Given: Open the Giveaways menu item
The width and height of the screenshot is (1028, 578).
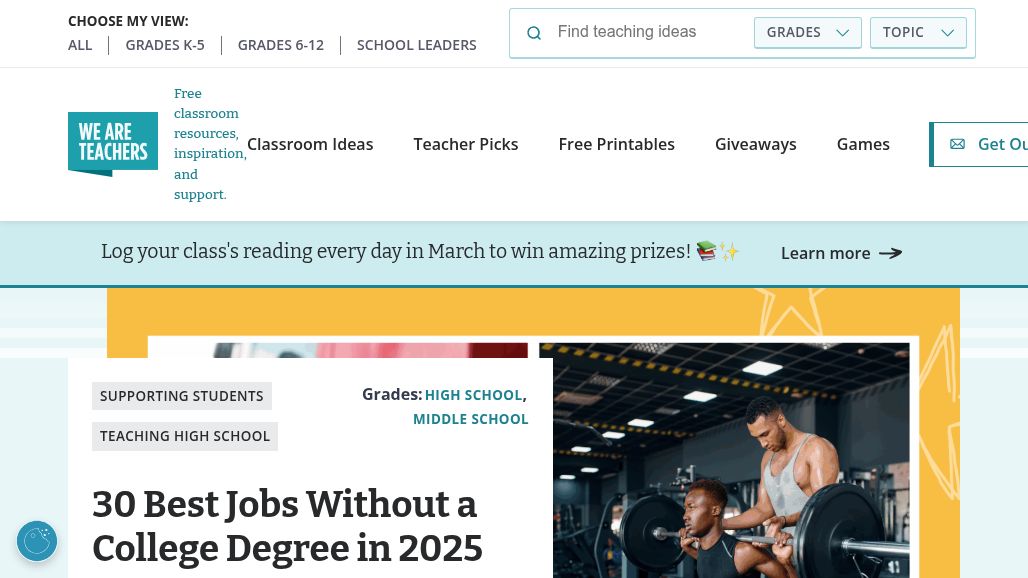Looking at the screenshot, I should [x=756, y=144].
